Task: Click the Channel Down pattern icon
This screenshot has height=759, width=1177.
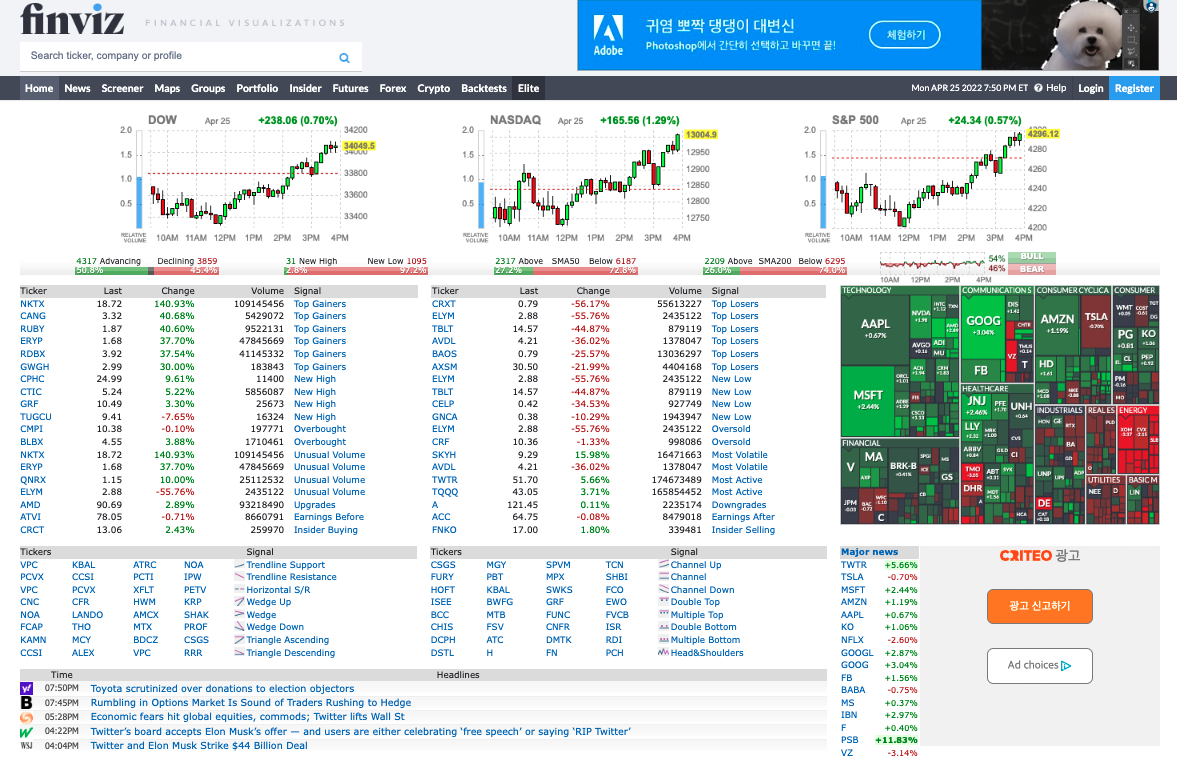Action: (x=664, y=589)
